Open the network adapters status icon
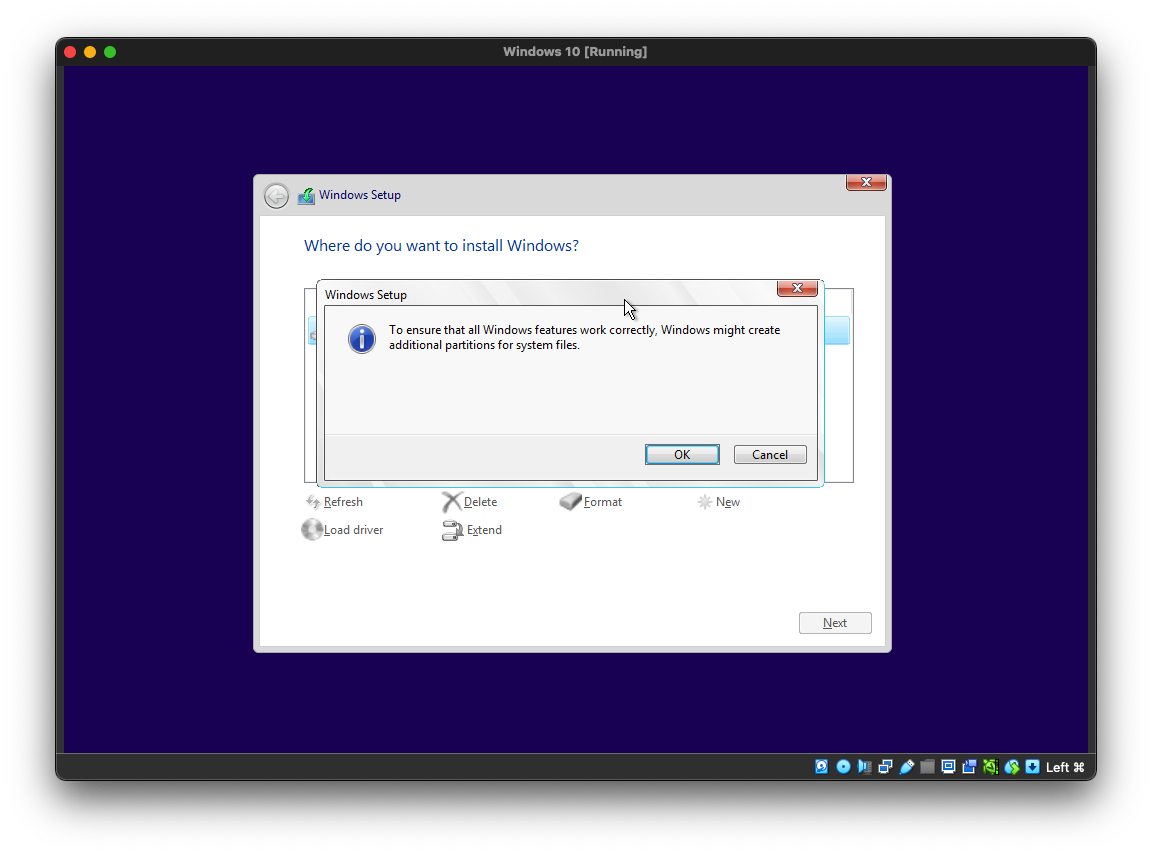Image resolution: width=1152 pixels, height=854 pixels. [885, 767]
